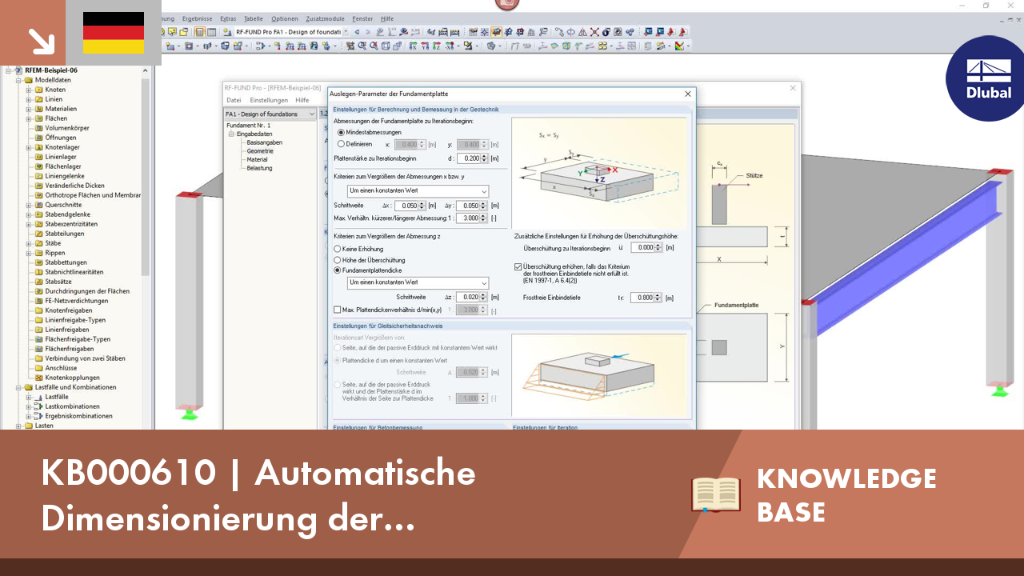Go to previous module case with left arrow
This screenshot has height=576, width=1024.
pyautogui.click(x=357, y=32)
